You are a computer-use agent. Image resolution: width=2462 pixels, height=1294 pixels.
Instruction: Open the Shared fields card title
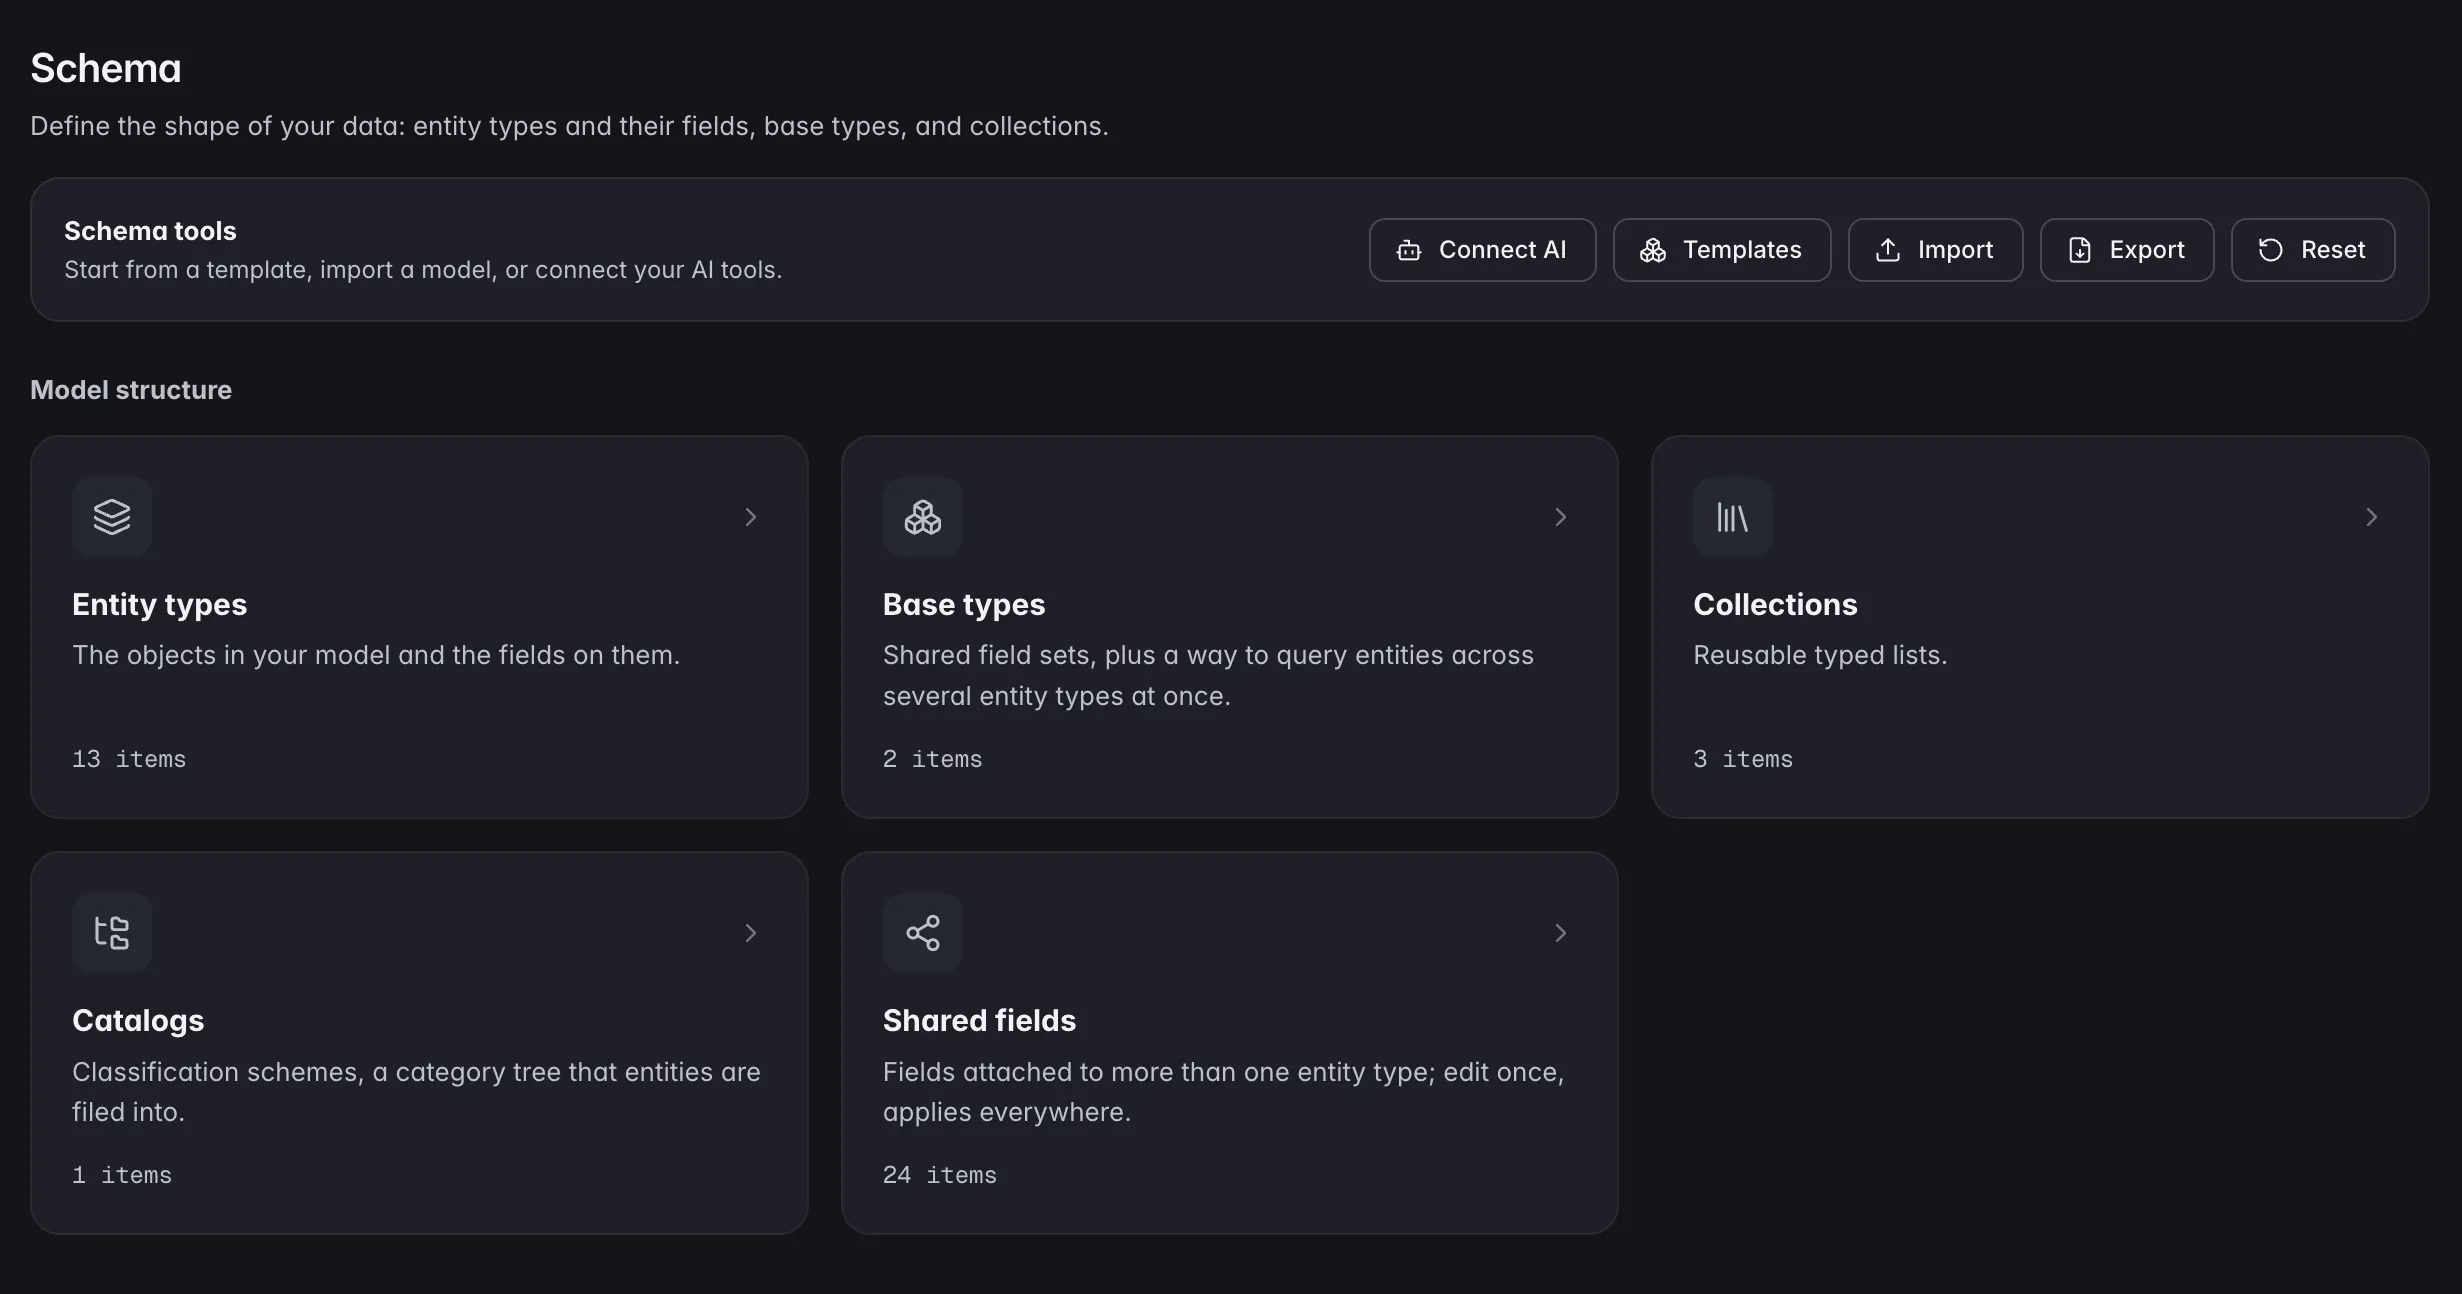point(979,1021)
